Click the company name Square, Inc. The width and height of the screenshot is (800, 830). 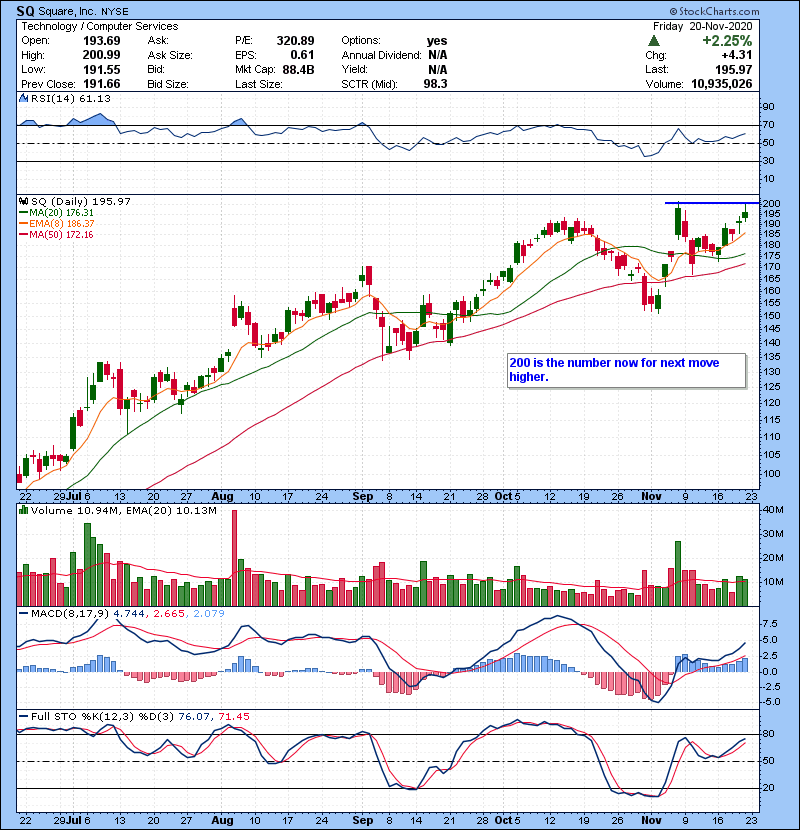tap(67, 11)
